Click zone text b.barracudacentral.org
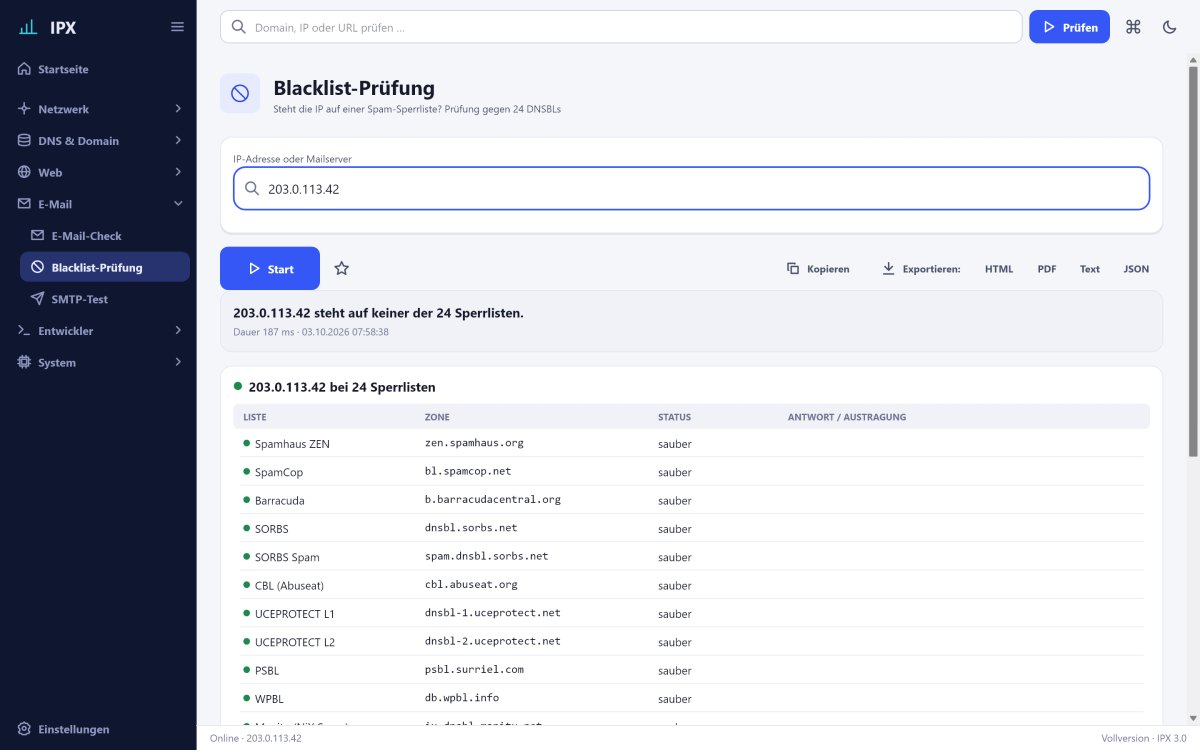1200x750 pixels. tap(493, 499)
